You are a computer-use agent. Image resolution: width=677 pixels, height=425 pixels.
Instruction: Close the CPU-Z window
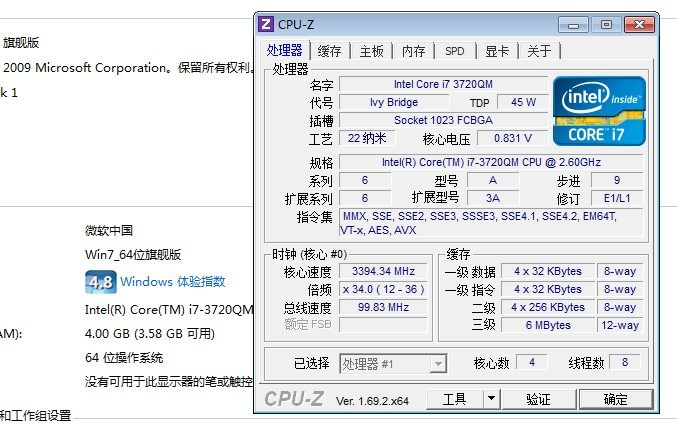coord(639,25)
